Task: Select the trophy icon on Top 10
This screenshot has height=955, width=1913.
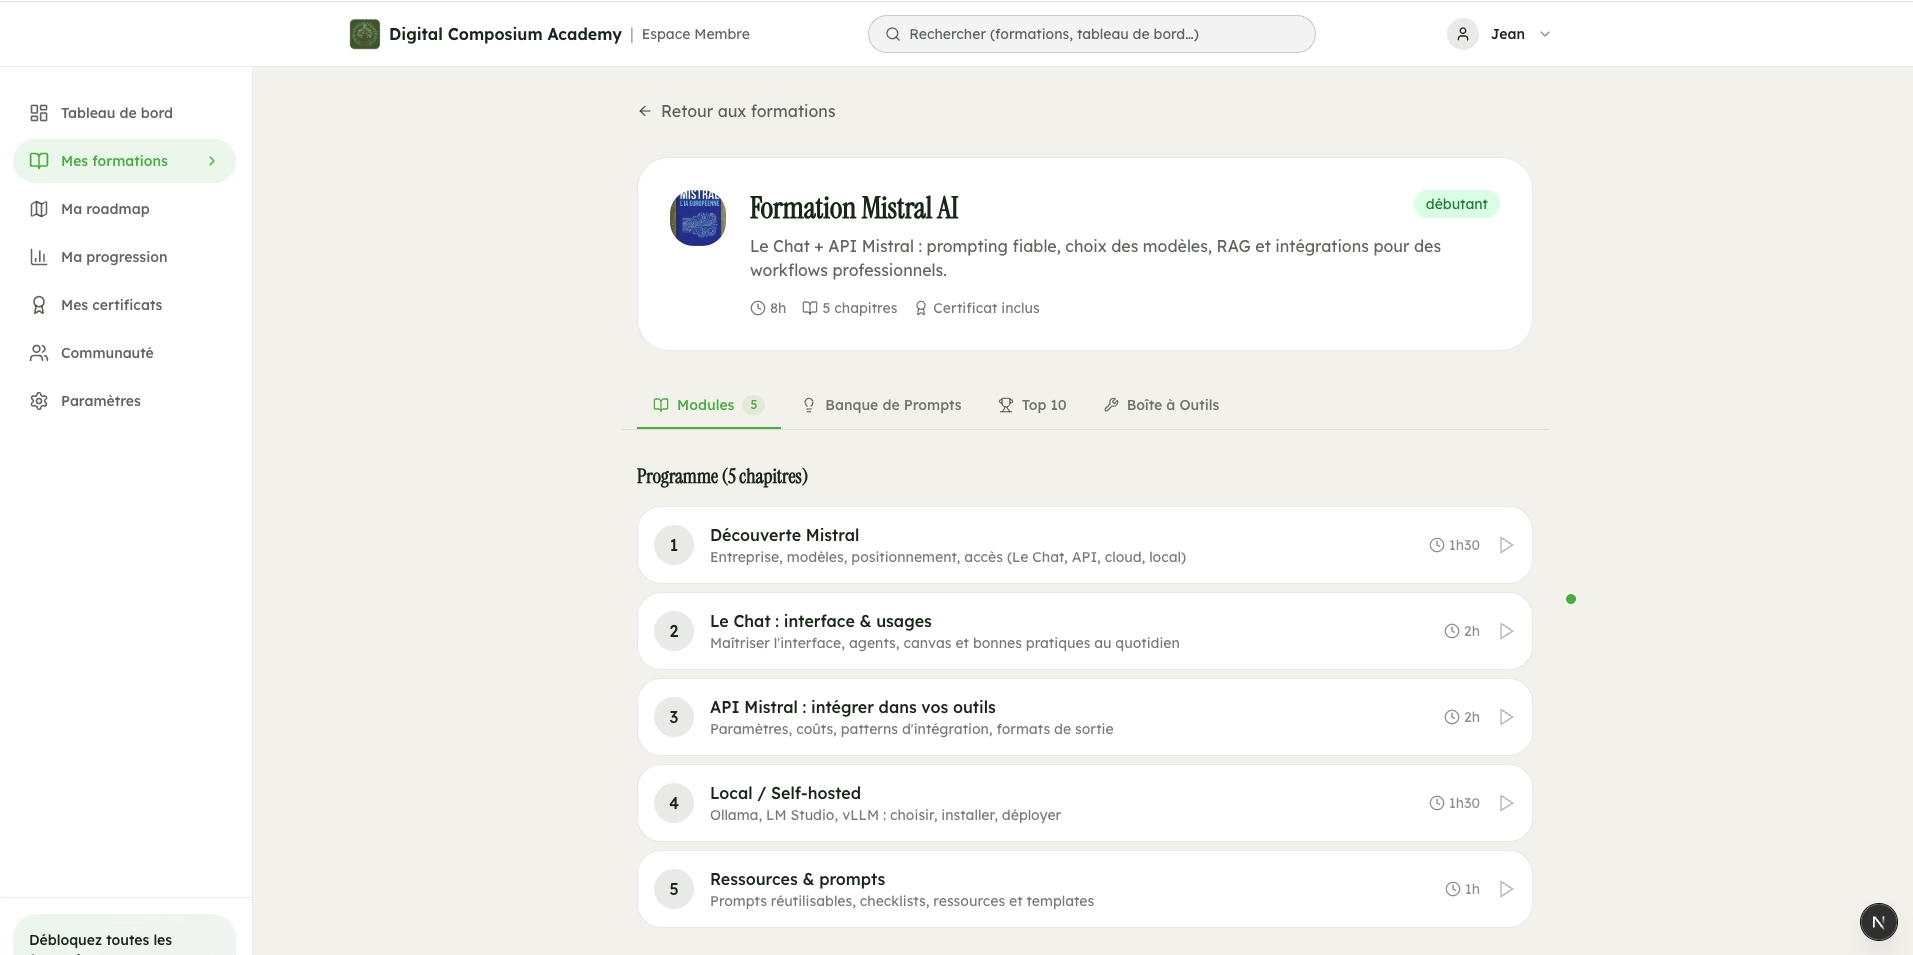Action: click(1006, 405)
